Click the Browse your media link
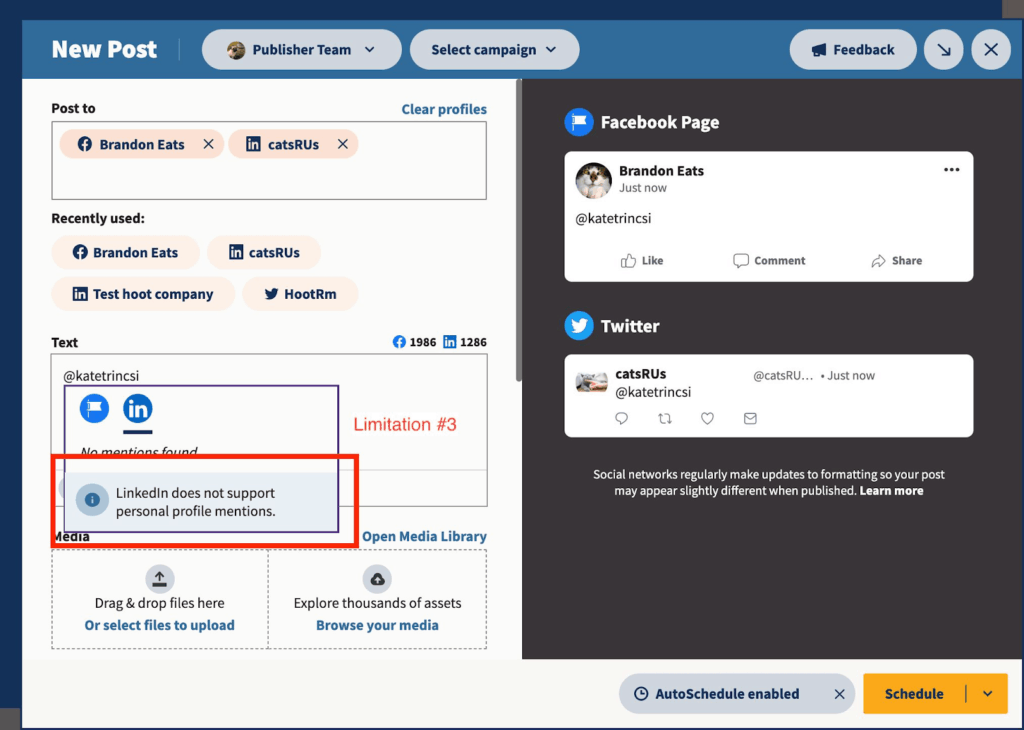Screen dimensions: 1024x730 pos(378,623)
